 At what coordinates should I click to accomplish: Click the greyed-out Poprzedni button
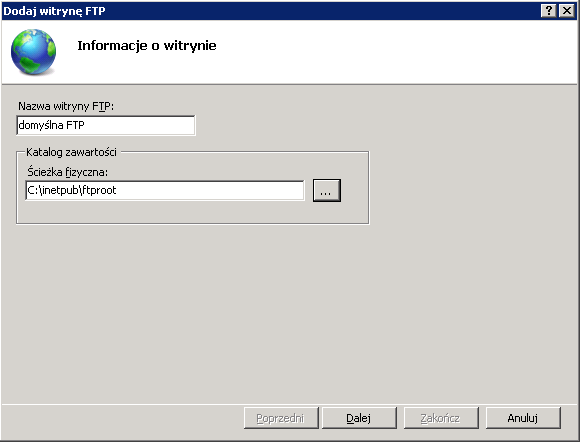point(281,418)
